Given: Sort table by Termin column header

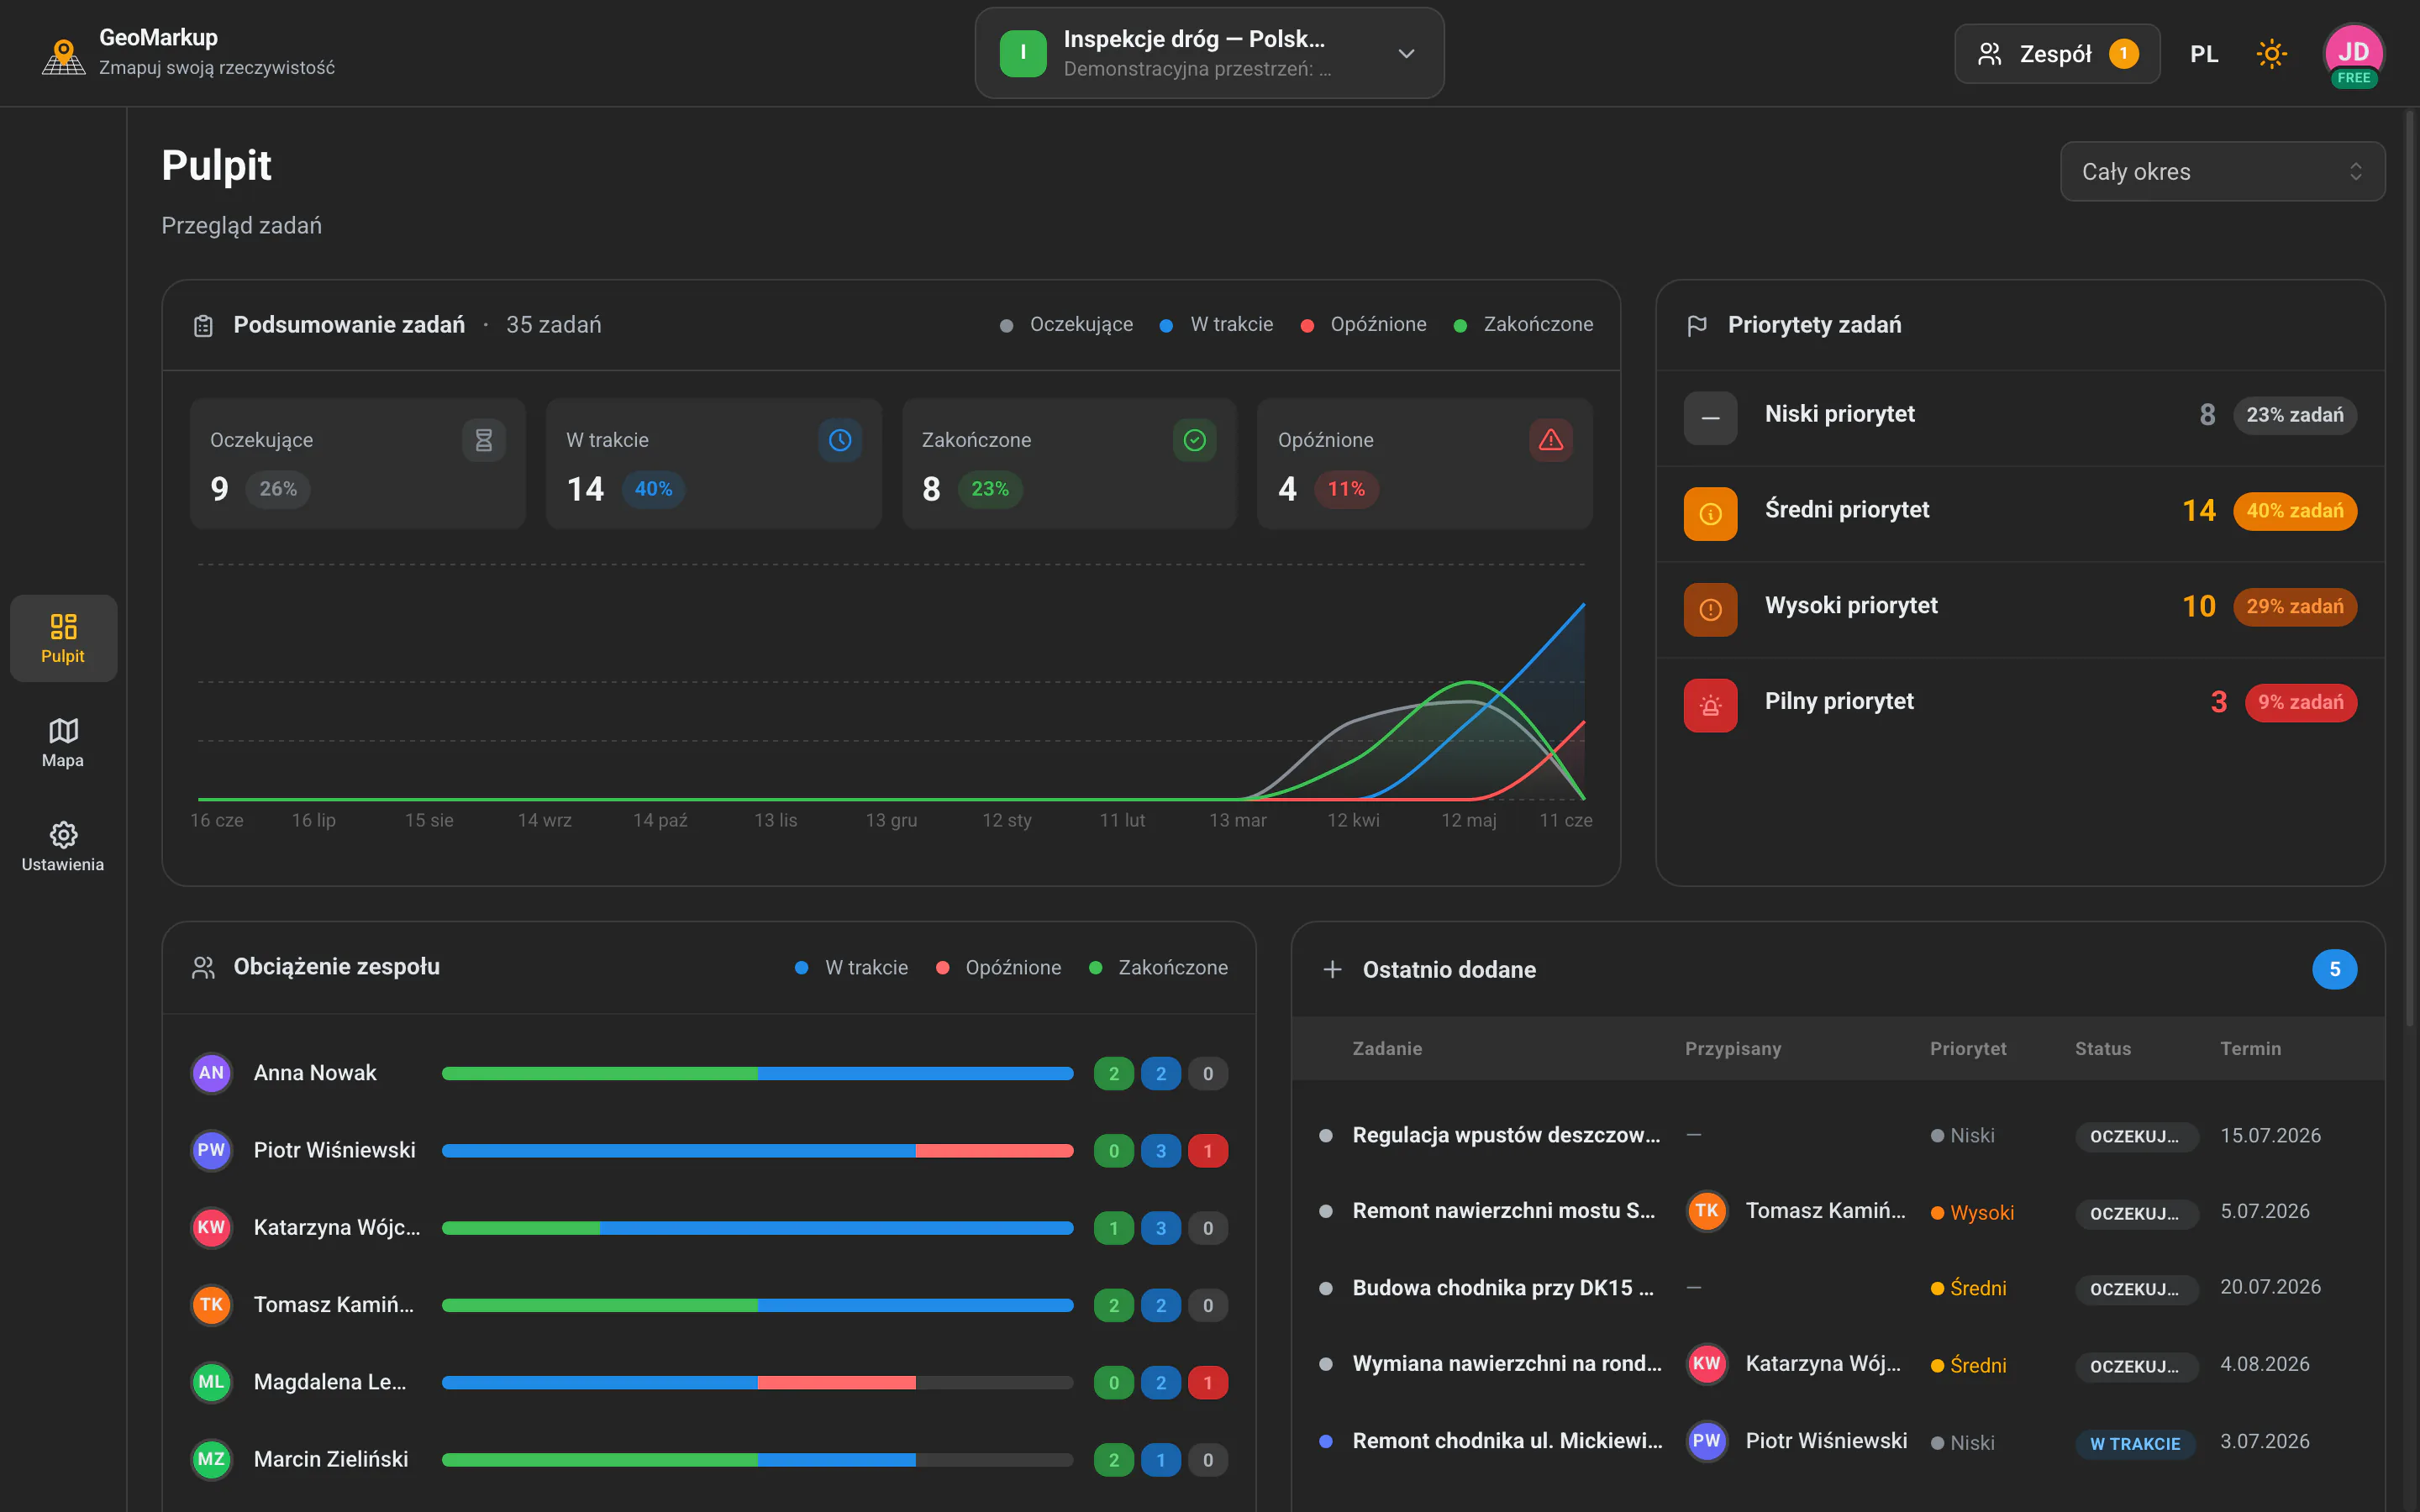Looking at the screenshot, I should point(2250,1049).
